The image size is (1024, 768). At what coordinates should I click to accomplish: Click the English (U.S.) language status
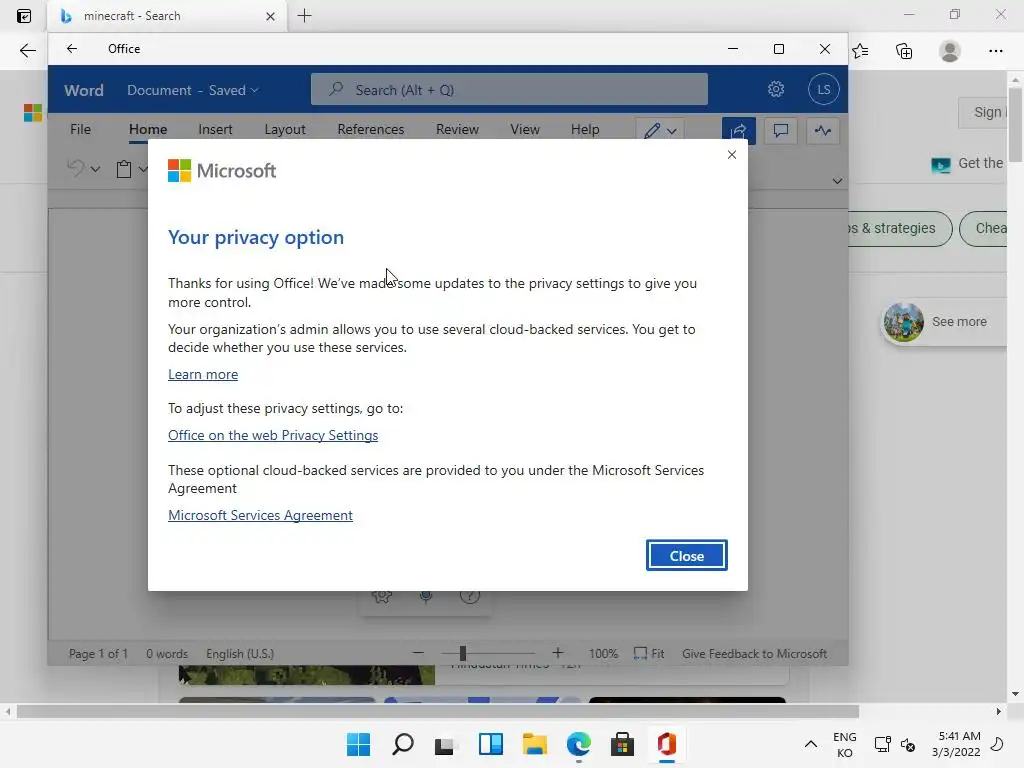[240, 654]
